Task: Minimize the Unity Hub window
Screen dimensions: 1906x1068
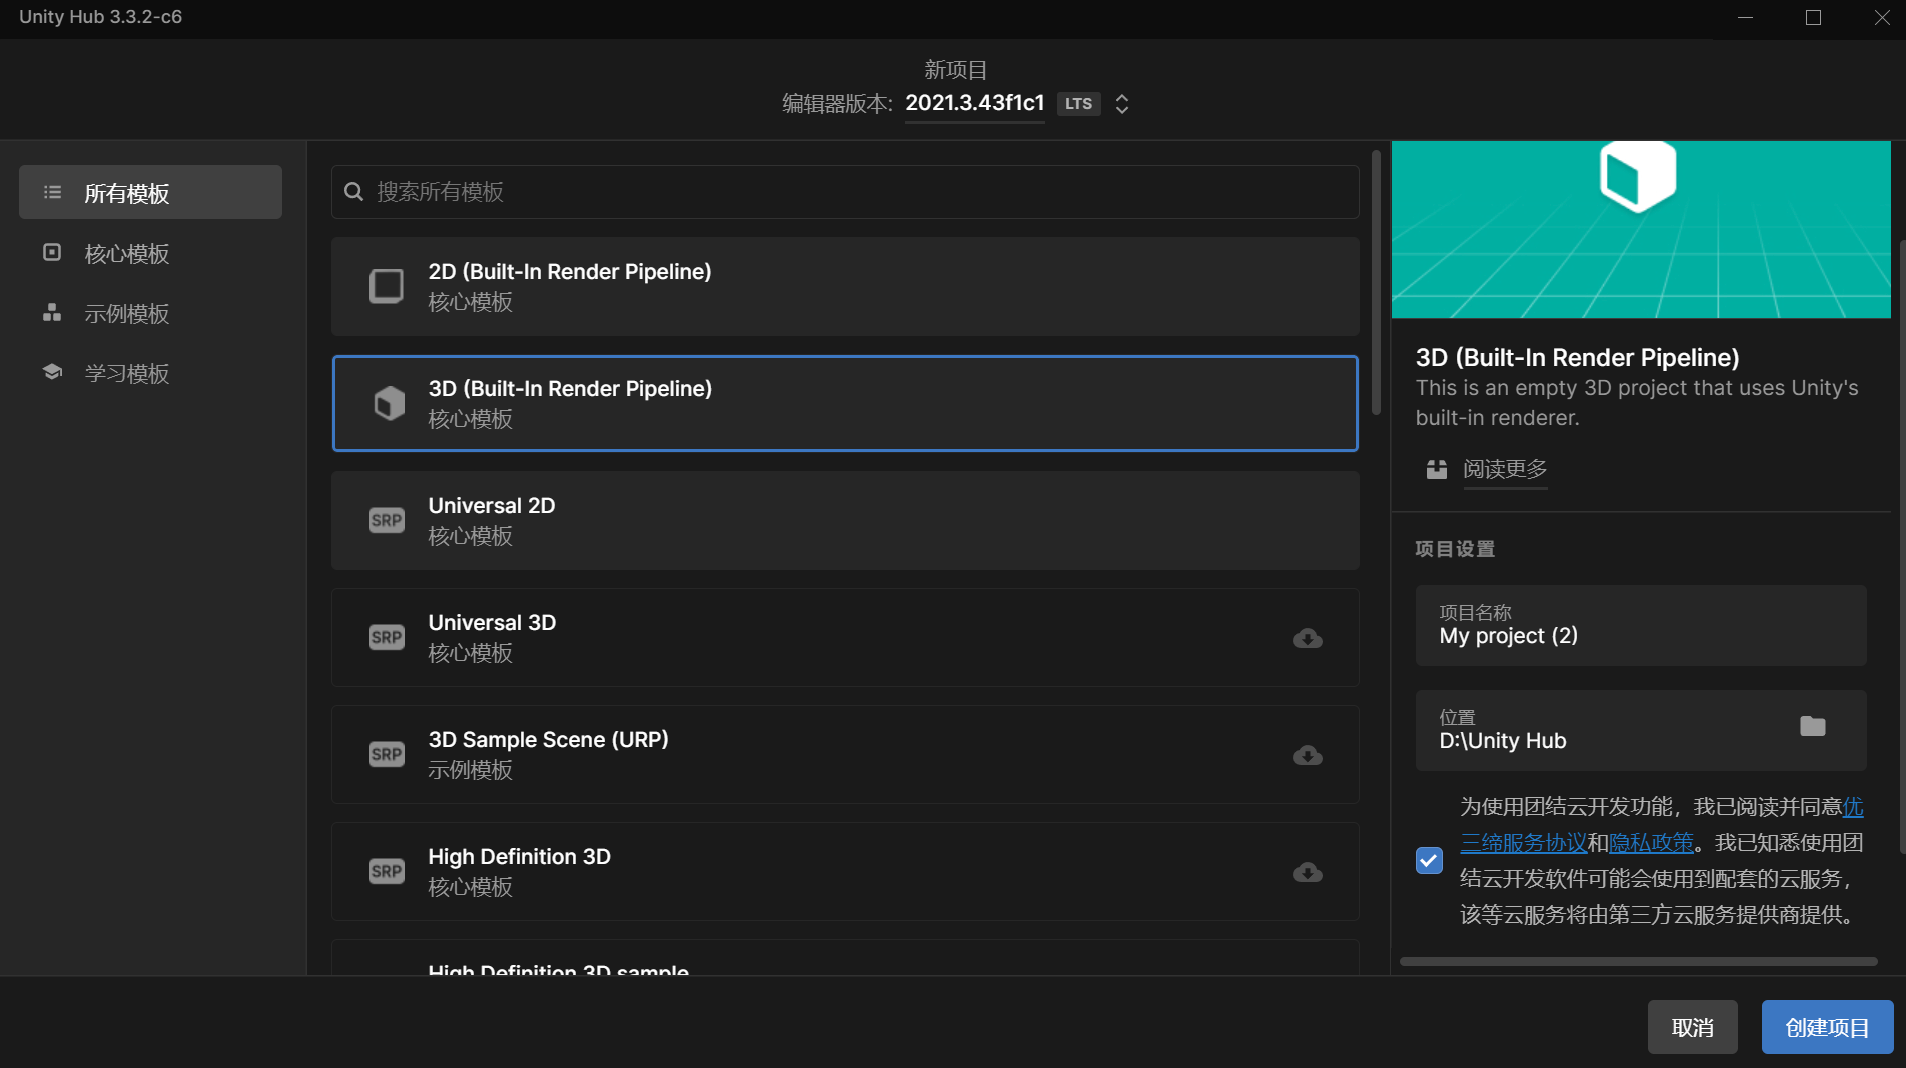Action: [x=1745, y=18]
